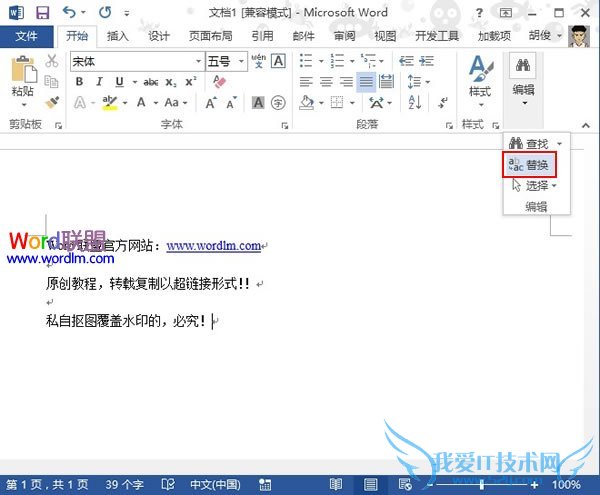
Task: Click the spelling check book icon in status bar
Action: point(168,485)
